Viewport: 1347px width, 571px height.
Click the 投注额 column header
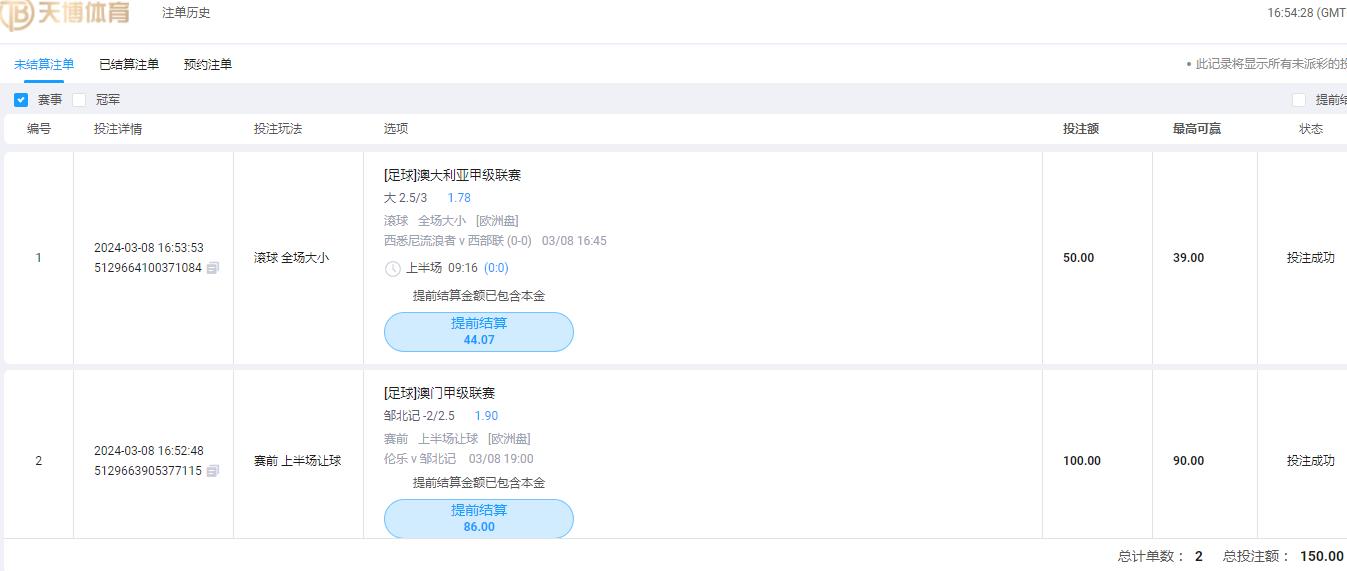[x=1081, y=129]
